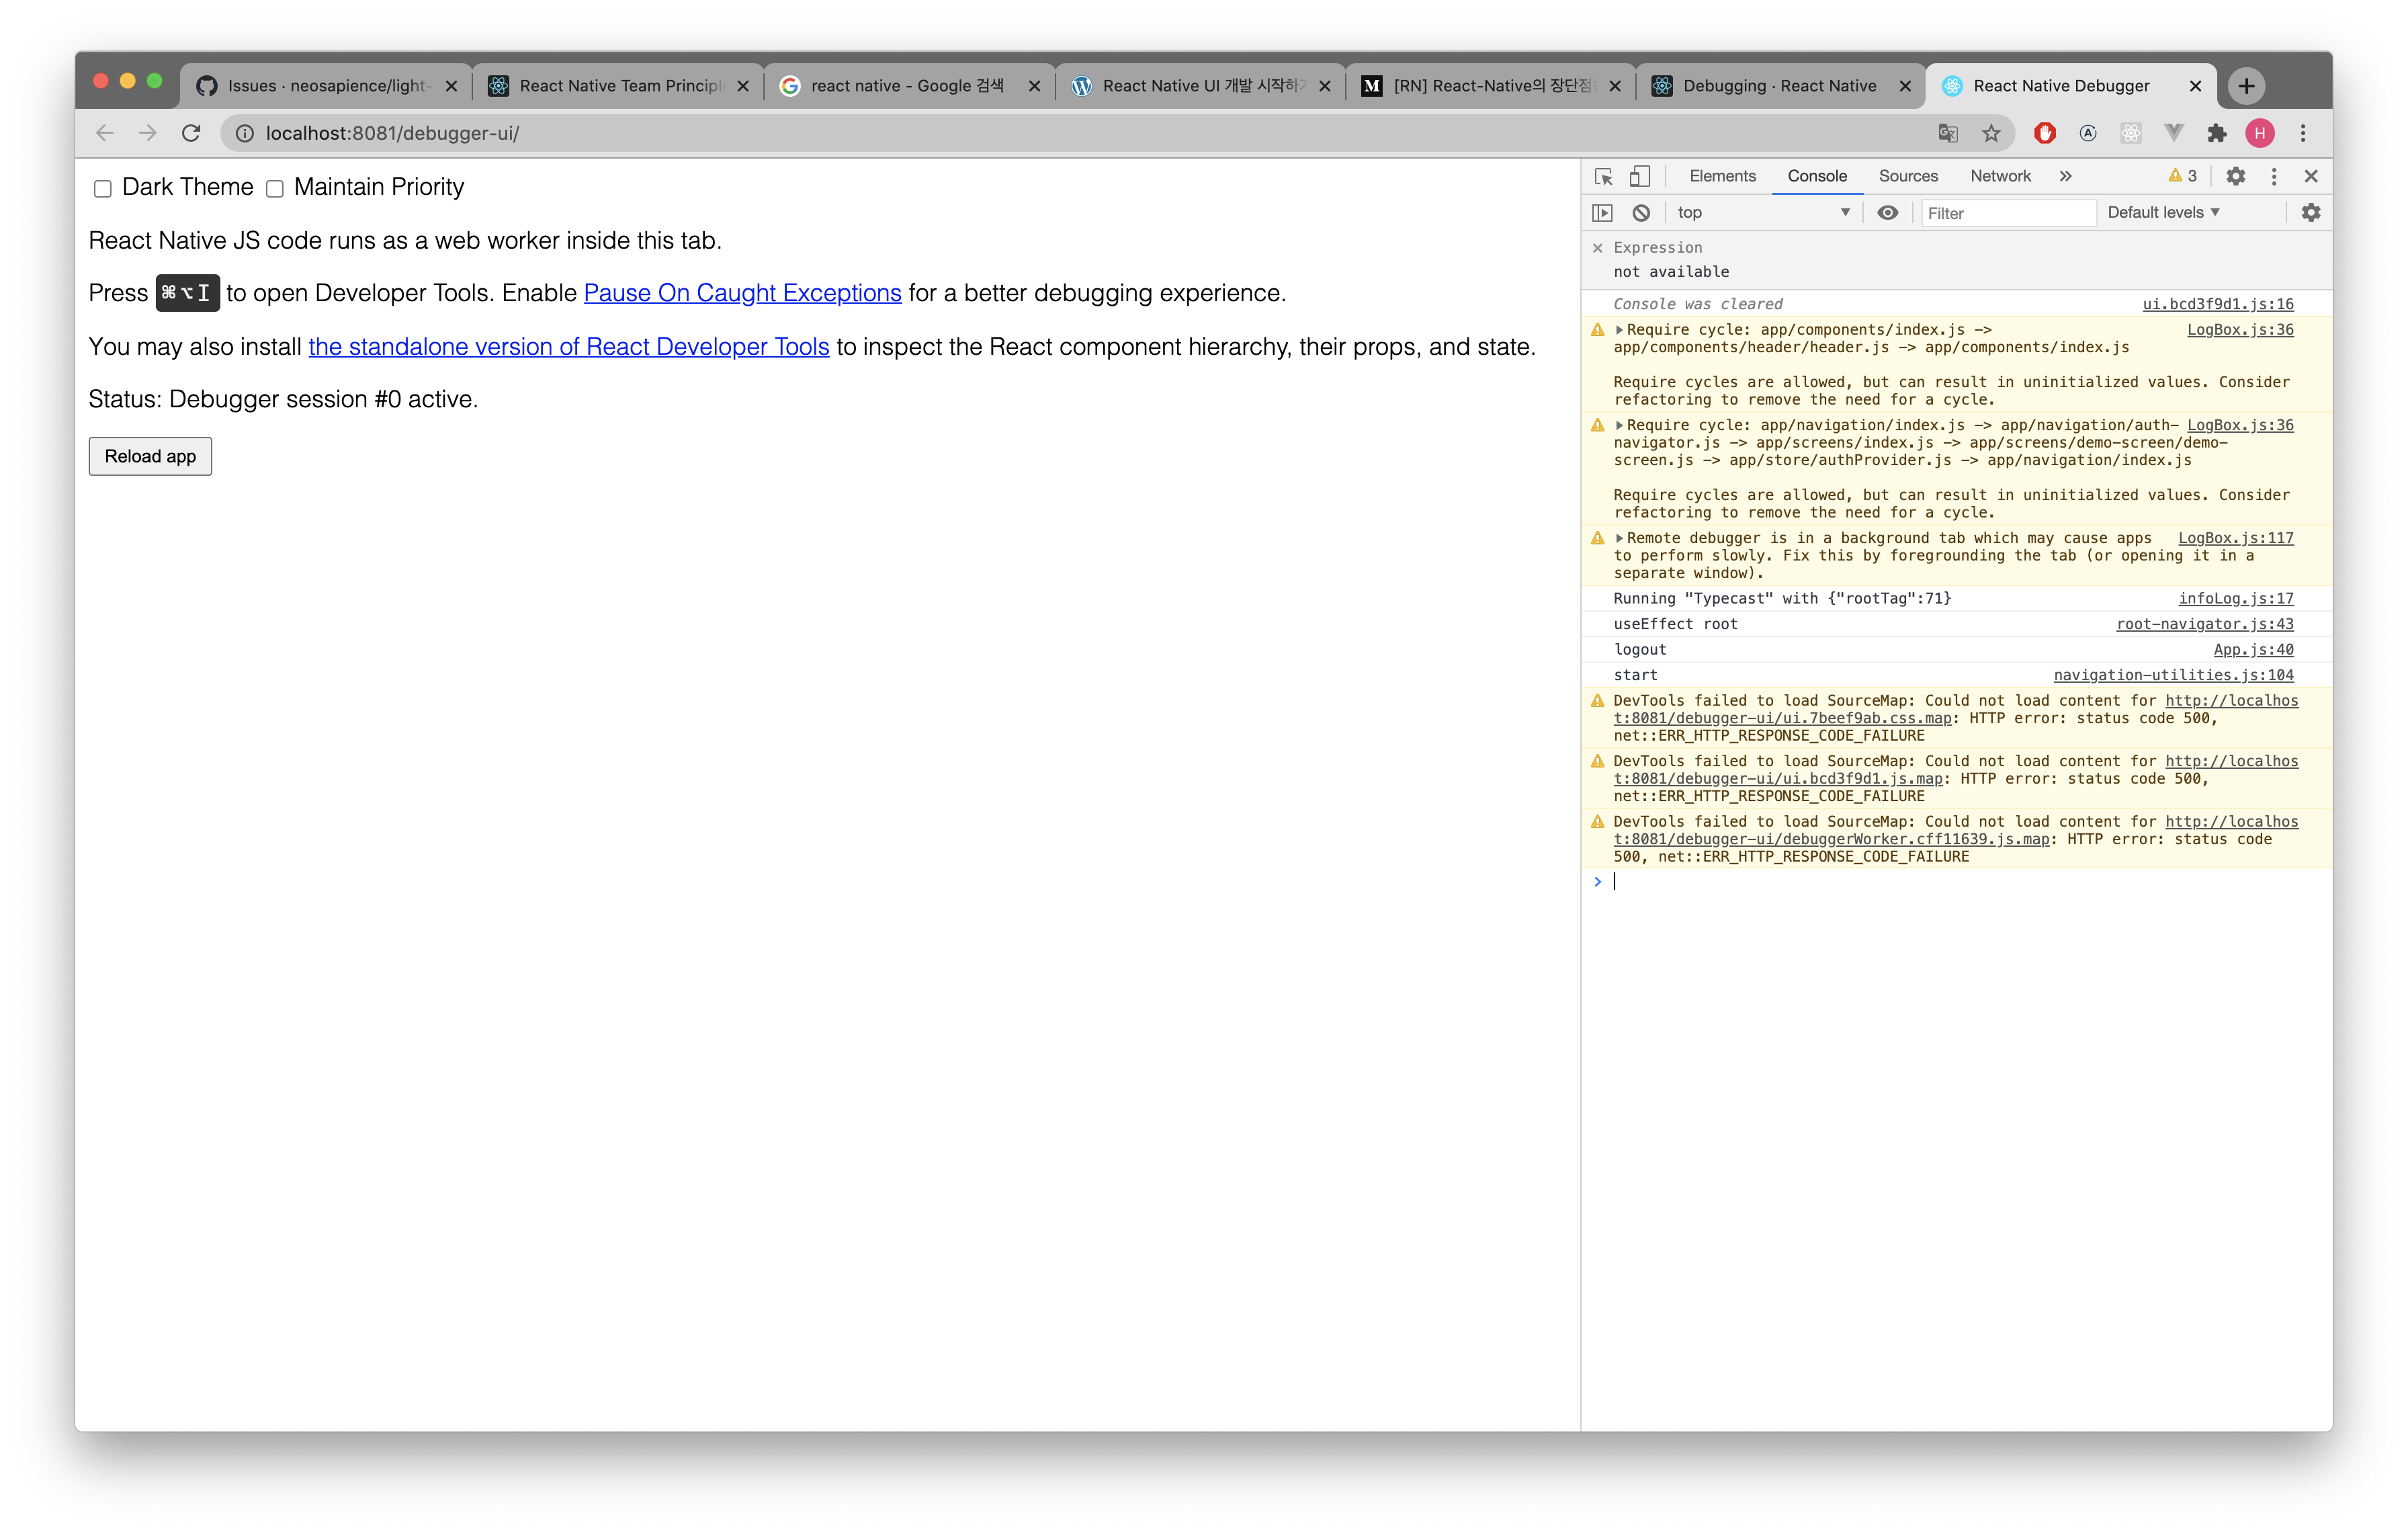Open a new tab with the plus button
This screenshot has height=1531, width=2408.
2247,86
